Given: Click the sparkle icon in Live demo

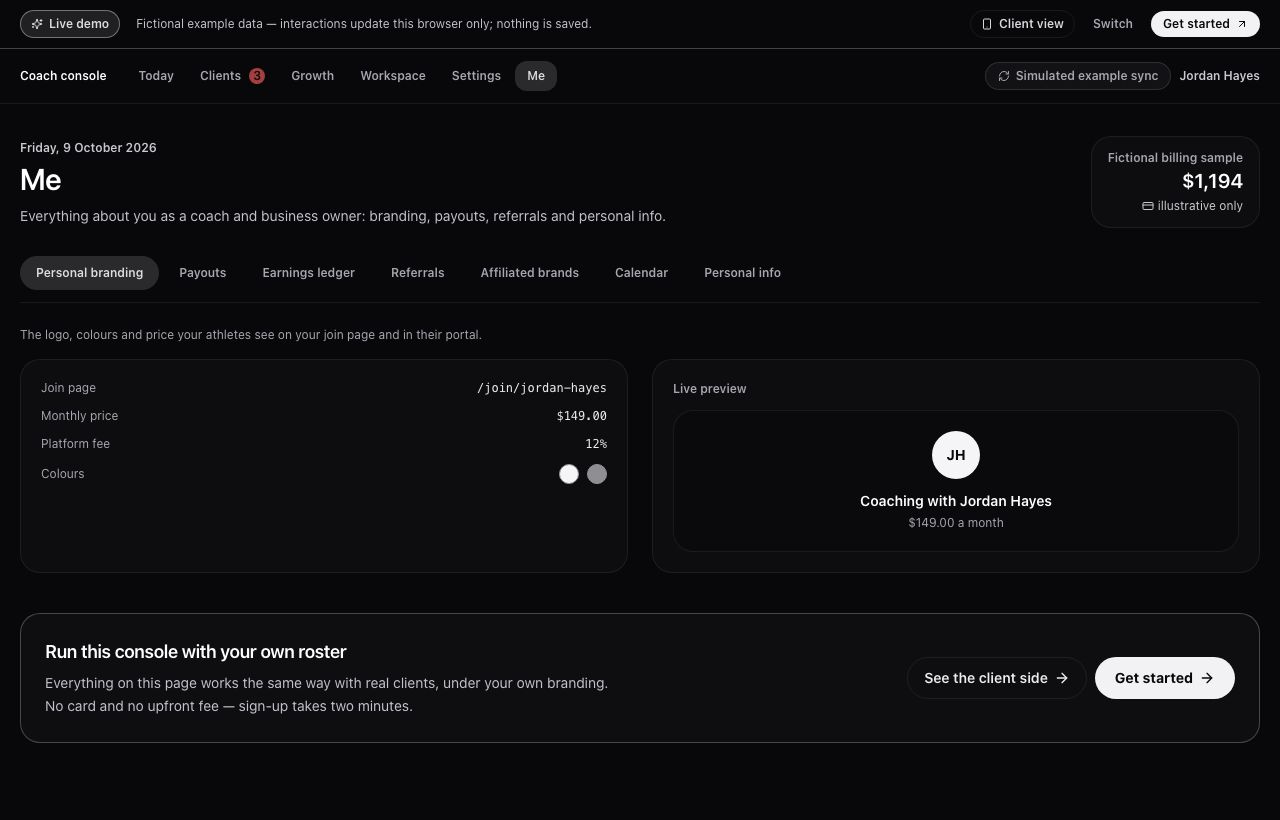Looking at the screenshot, I should [37, 24].
